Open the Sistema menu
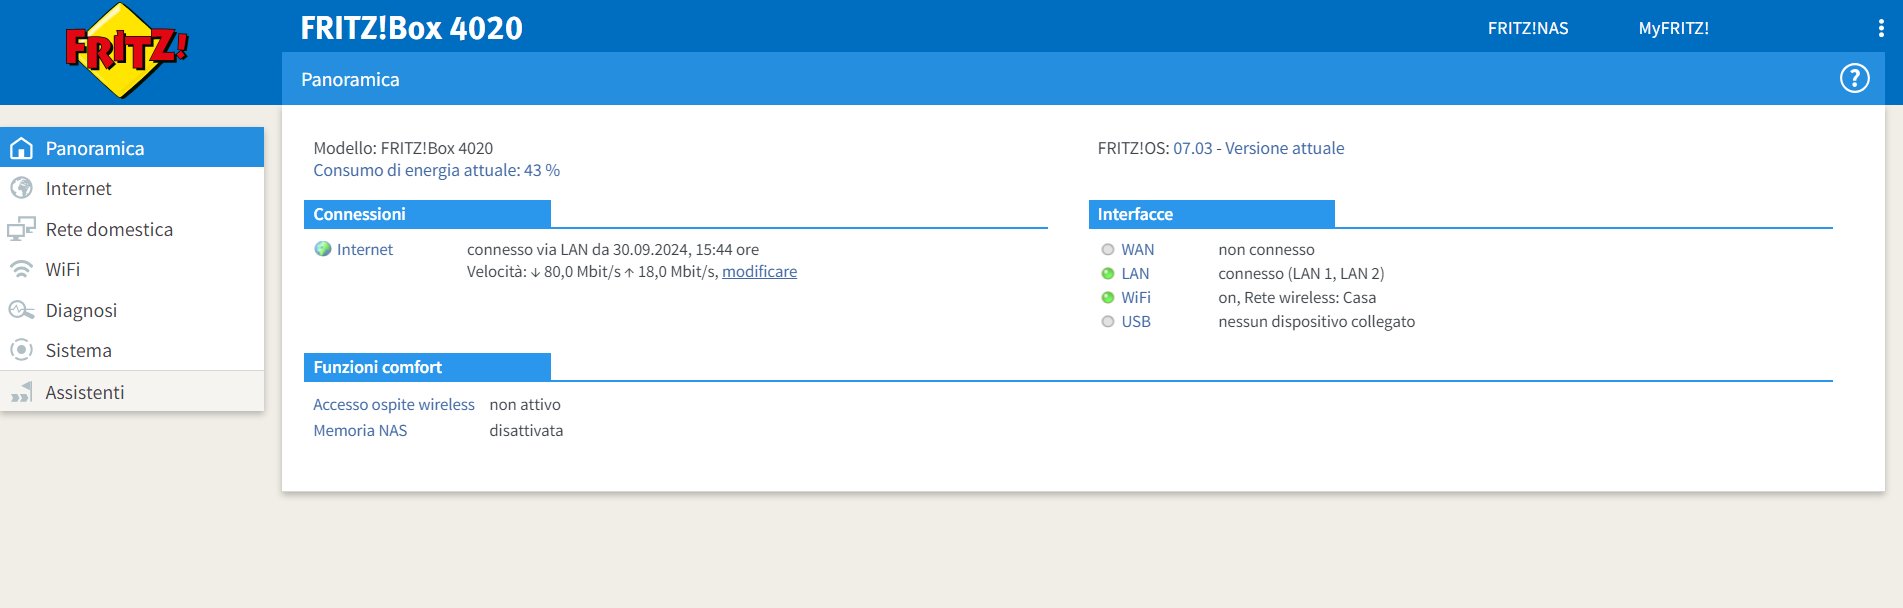This screenshot has width=1903, height=608. click(x=132, y=350)
